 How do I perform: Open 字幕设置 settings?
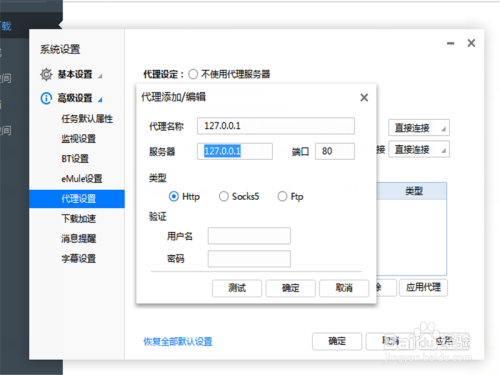click(x=78, y=259)
